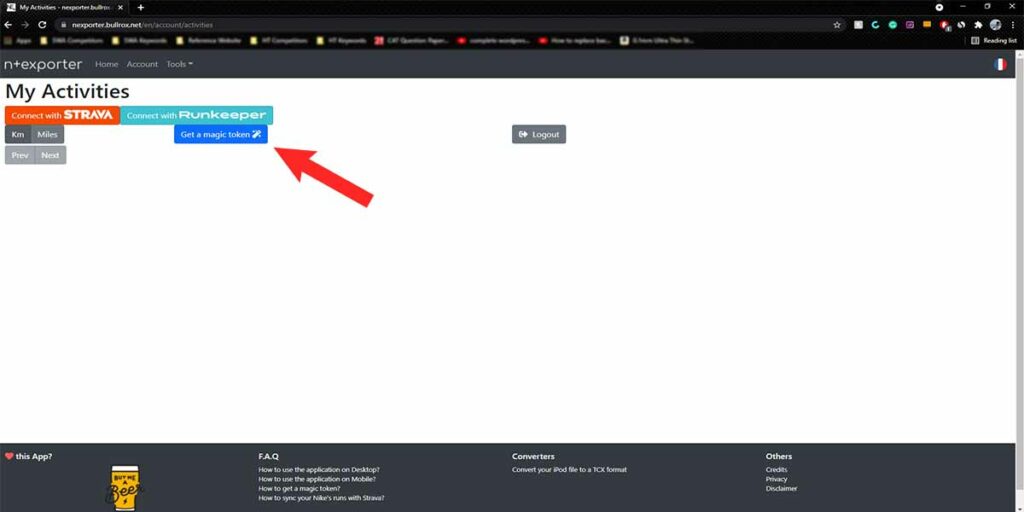Open the Home nav item
Viewport: 1024px width, 512px height.
tap(106, 64)
